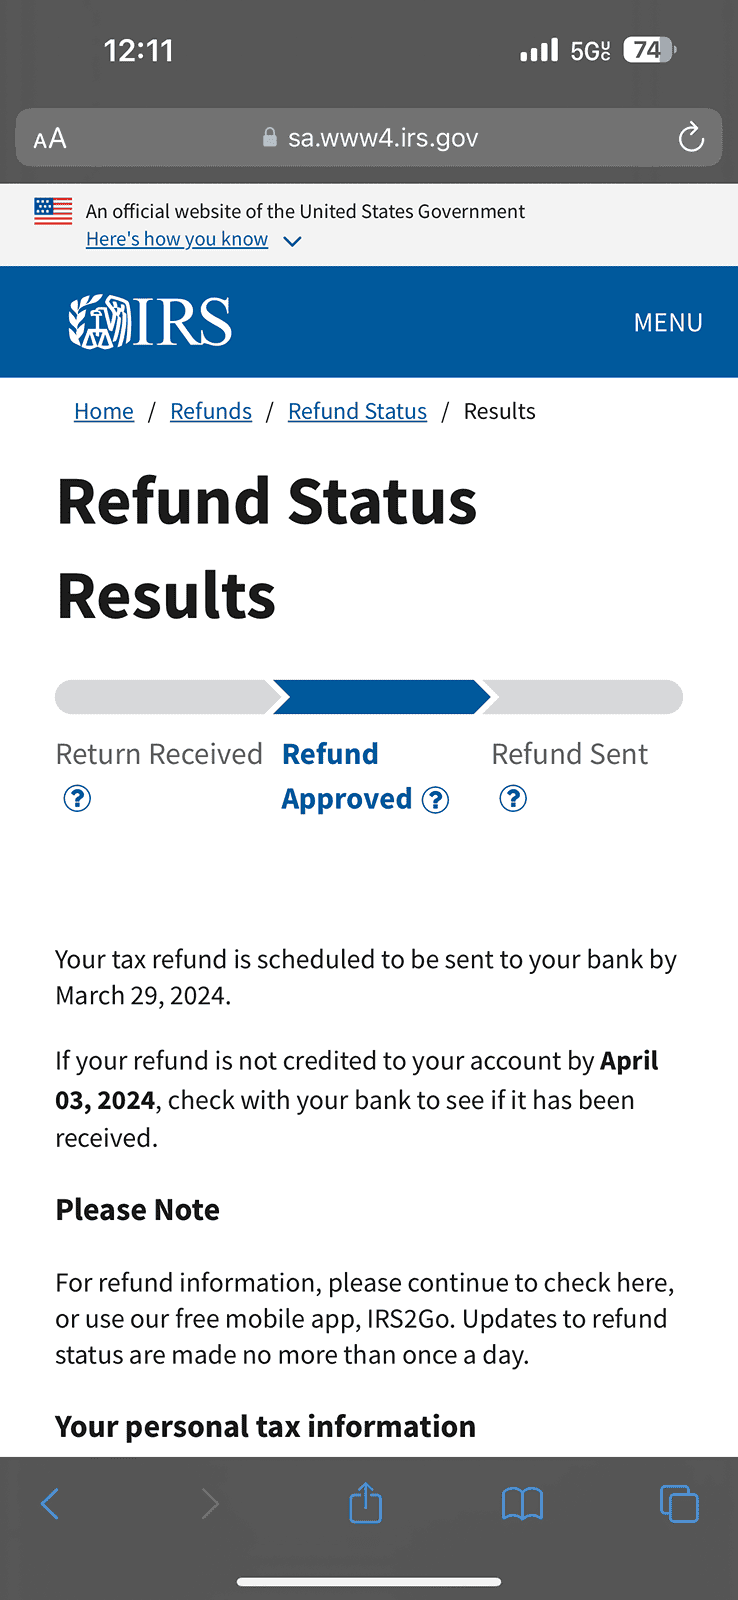The height and width of the screenshot is (1600, 738).
Task: Go to Home breadcrumb link
Action: coord(104,411)
